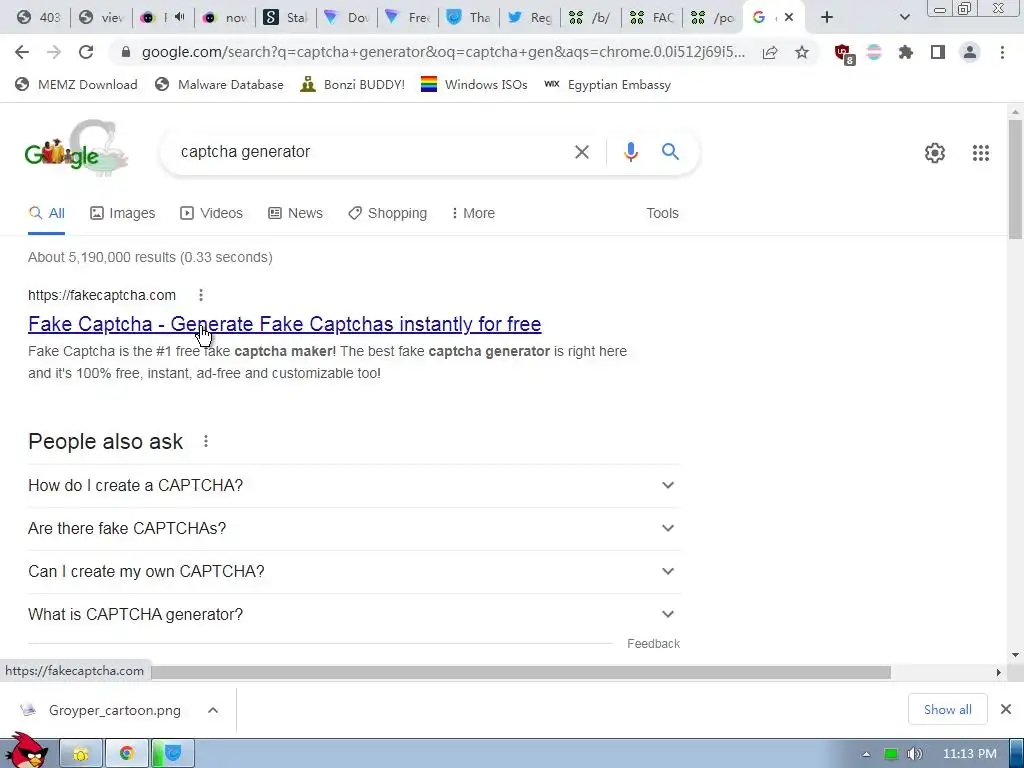Share this page from the address bar

click(x=770, y=52)
